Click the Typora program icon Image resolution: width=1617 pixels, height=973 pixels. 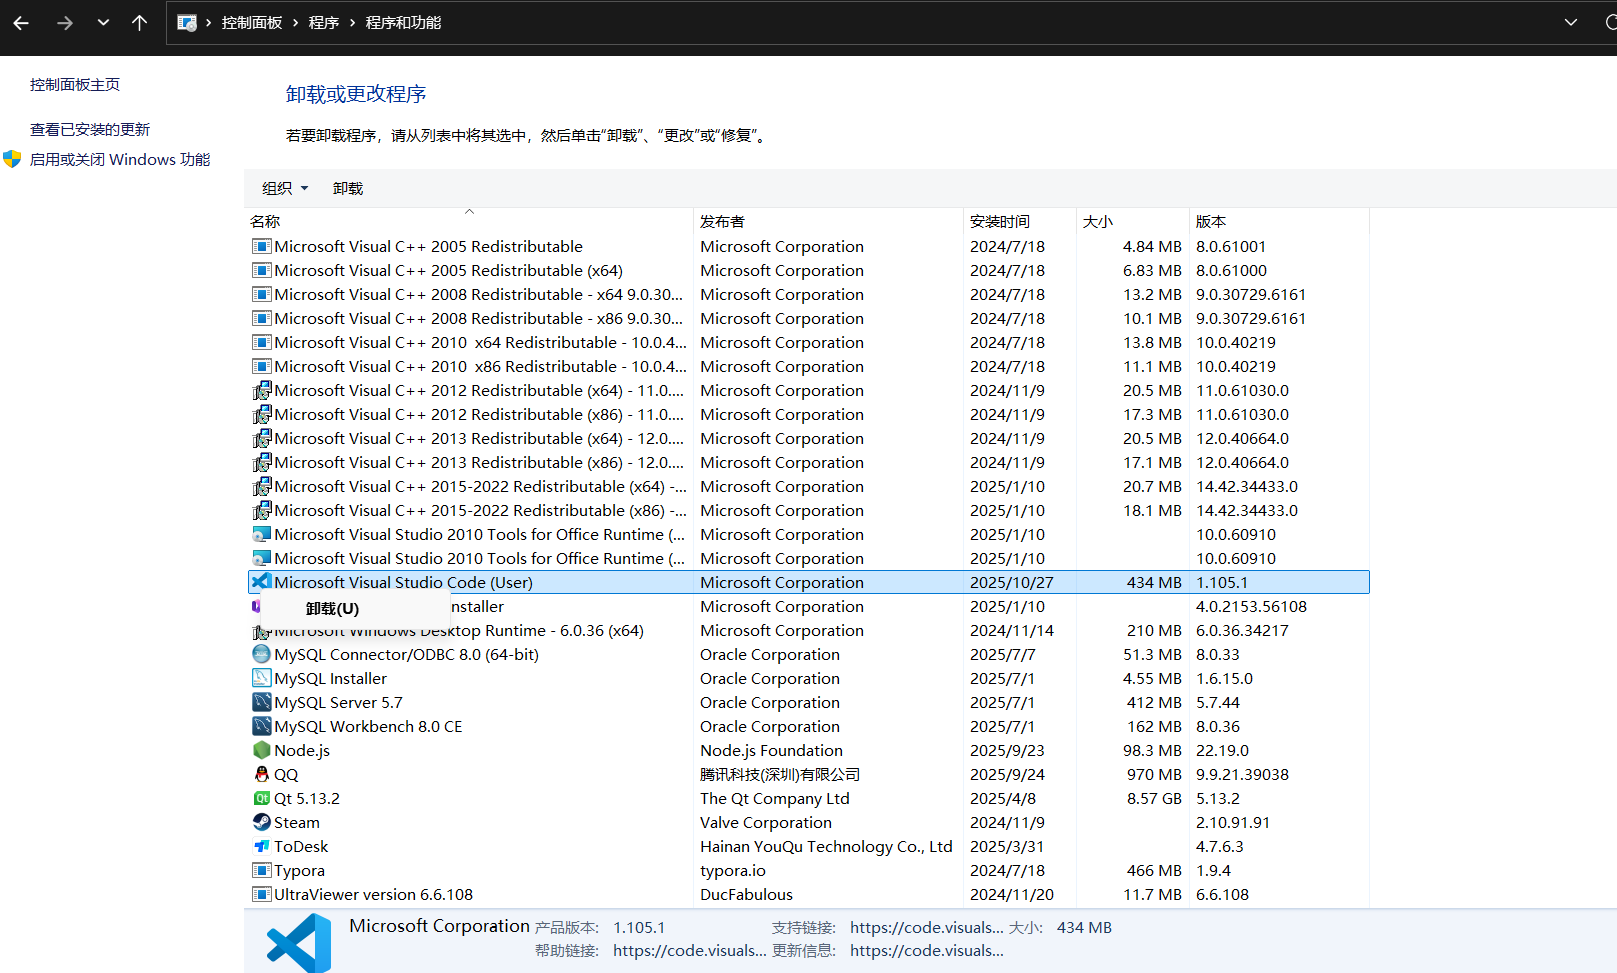pos(261,870)
